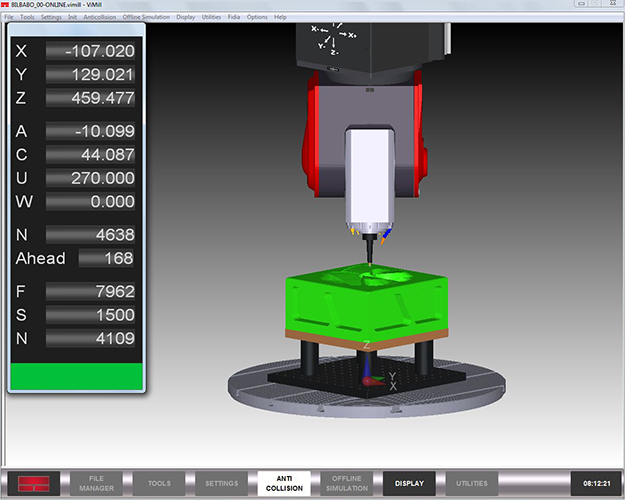Click the green status bar in panel
This screenshot has height=500, width=625.
[77, 376]
